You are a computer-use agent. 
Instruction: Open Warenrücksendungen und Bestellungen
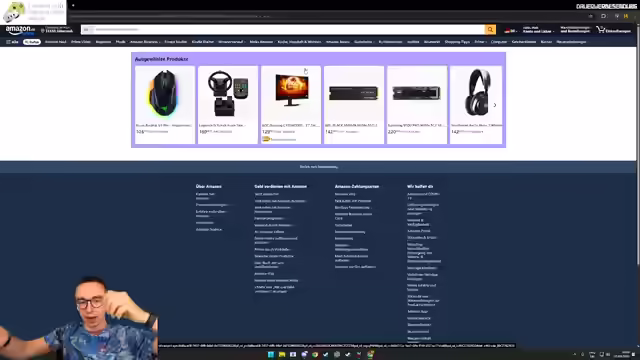575,30
